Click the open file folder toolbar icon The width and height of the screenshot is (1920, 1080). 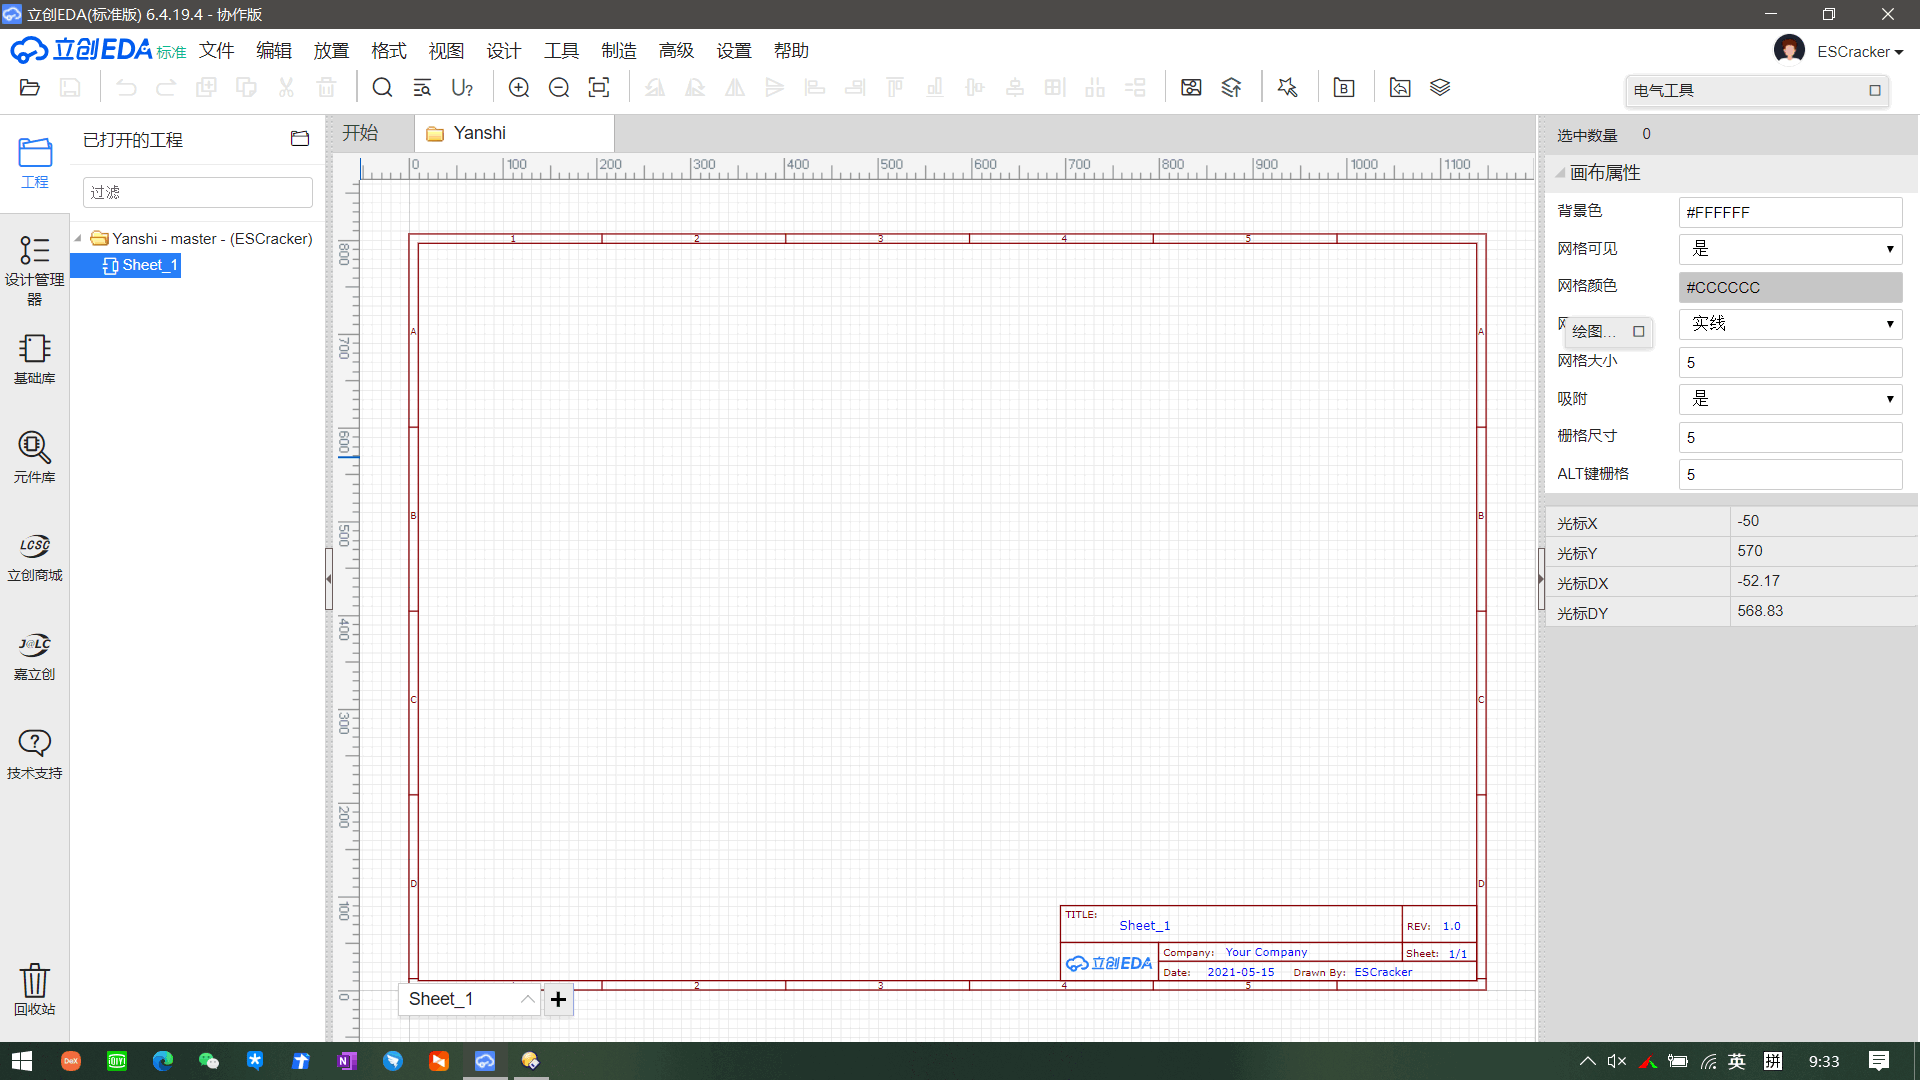(x=30, y=88)
